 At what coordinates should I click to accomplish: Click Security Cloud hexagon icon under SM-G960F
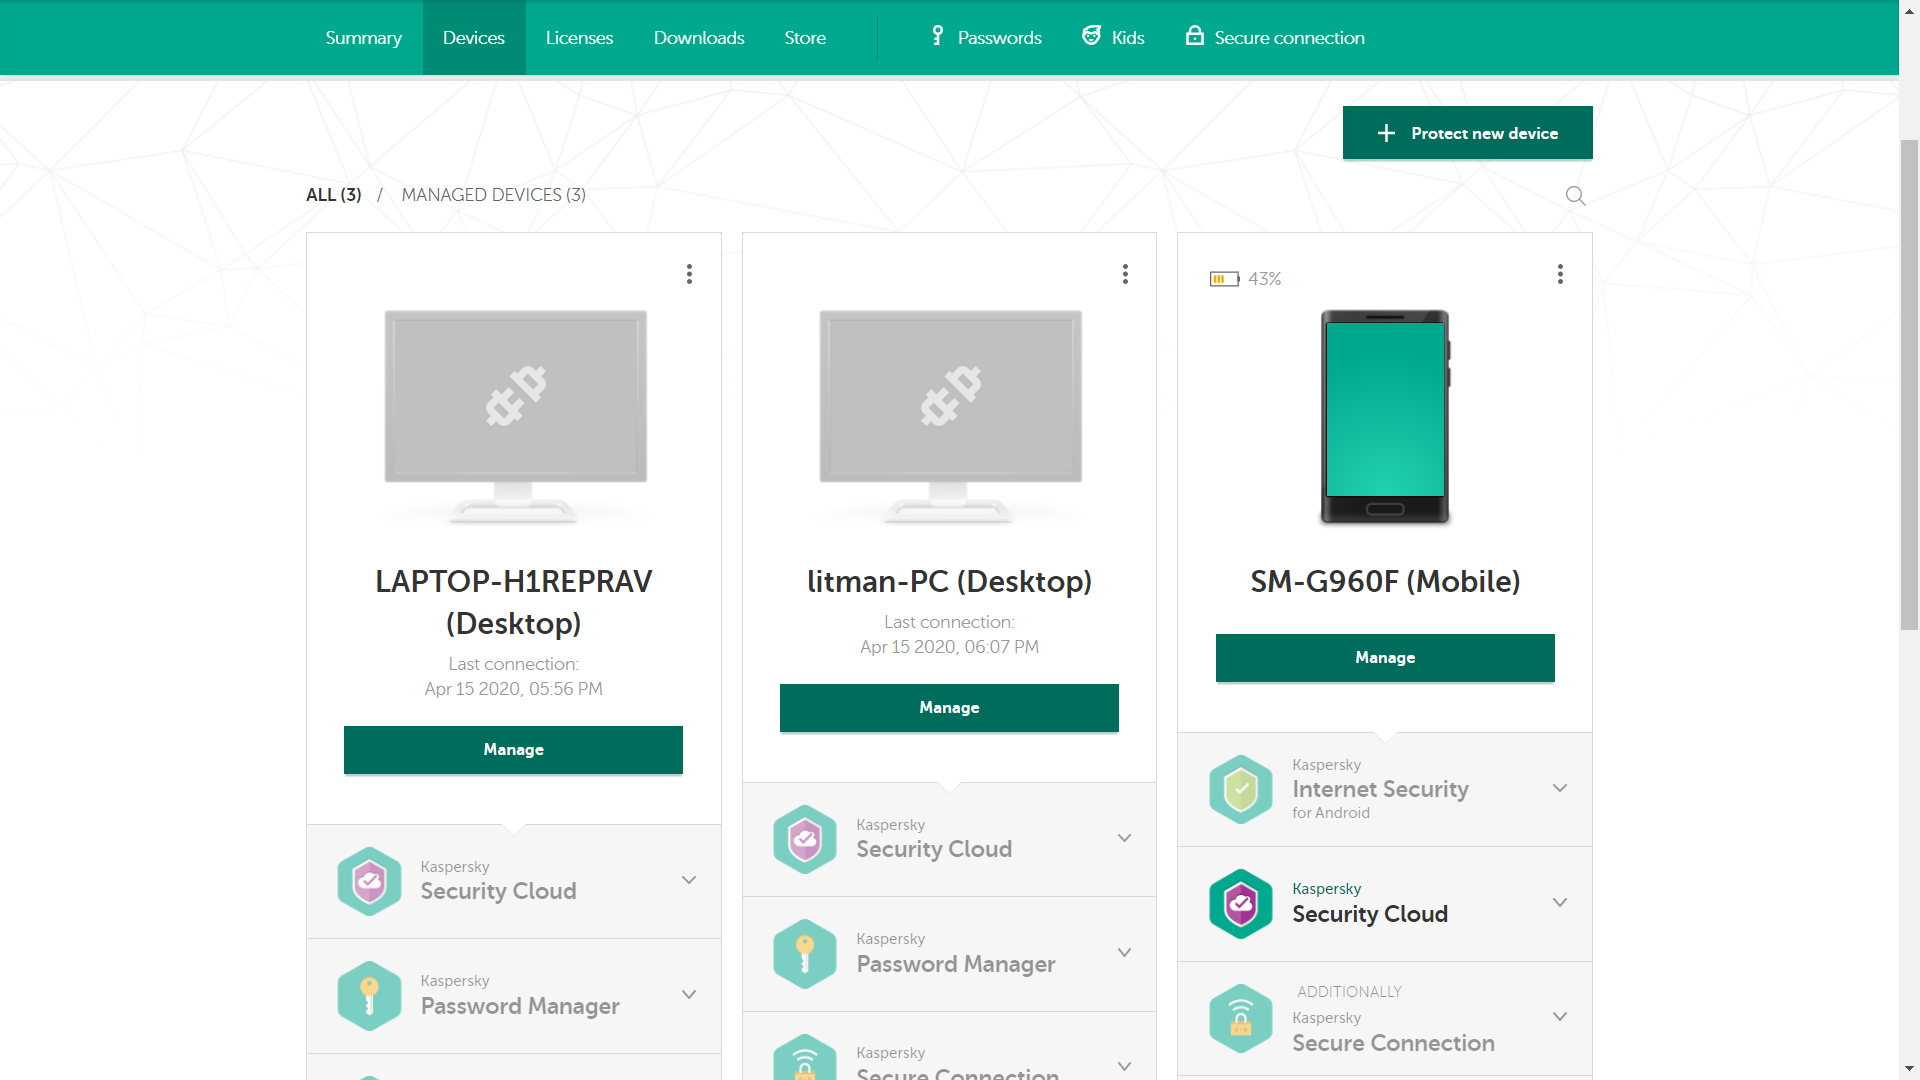(x=1240, y=904)
